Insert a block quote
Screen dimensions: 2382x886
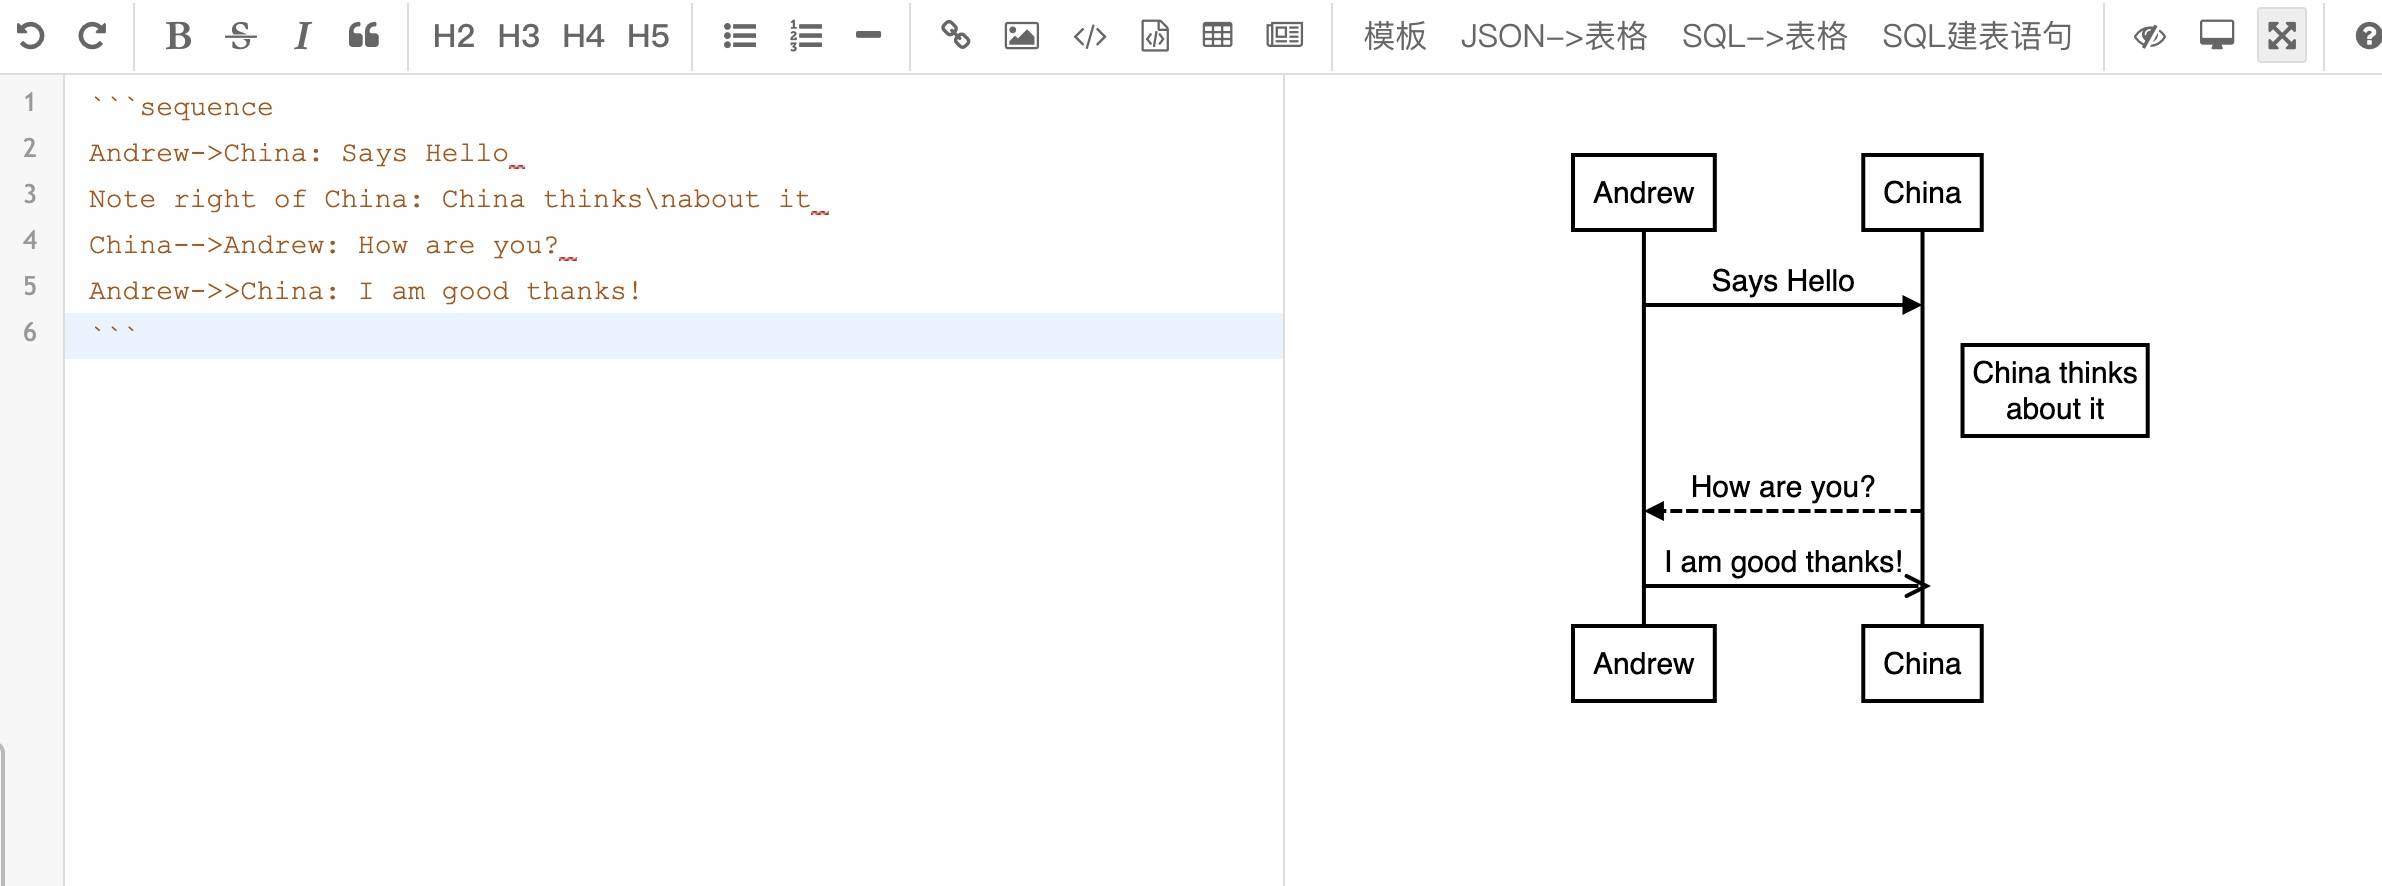(364, 36)
